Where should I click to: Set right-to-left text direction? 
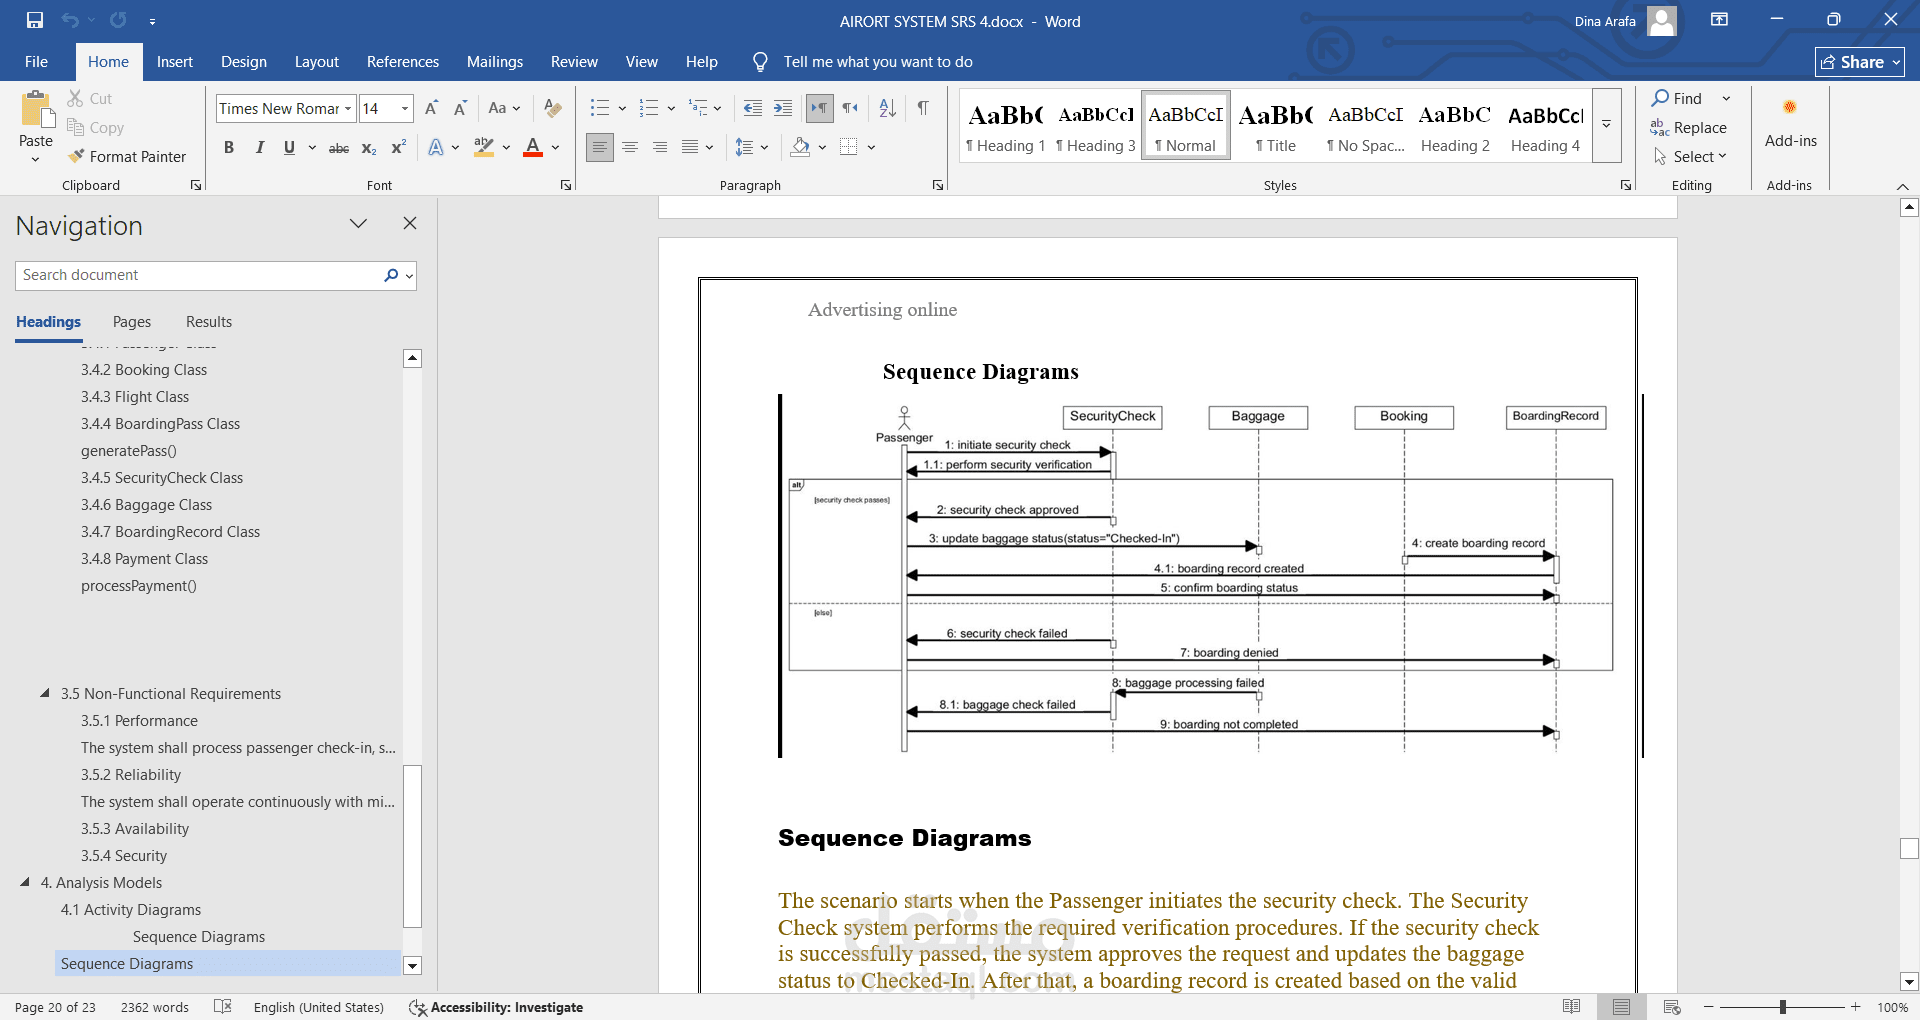click(x=850, y=108)
